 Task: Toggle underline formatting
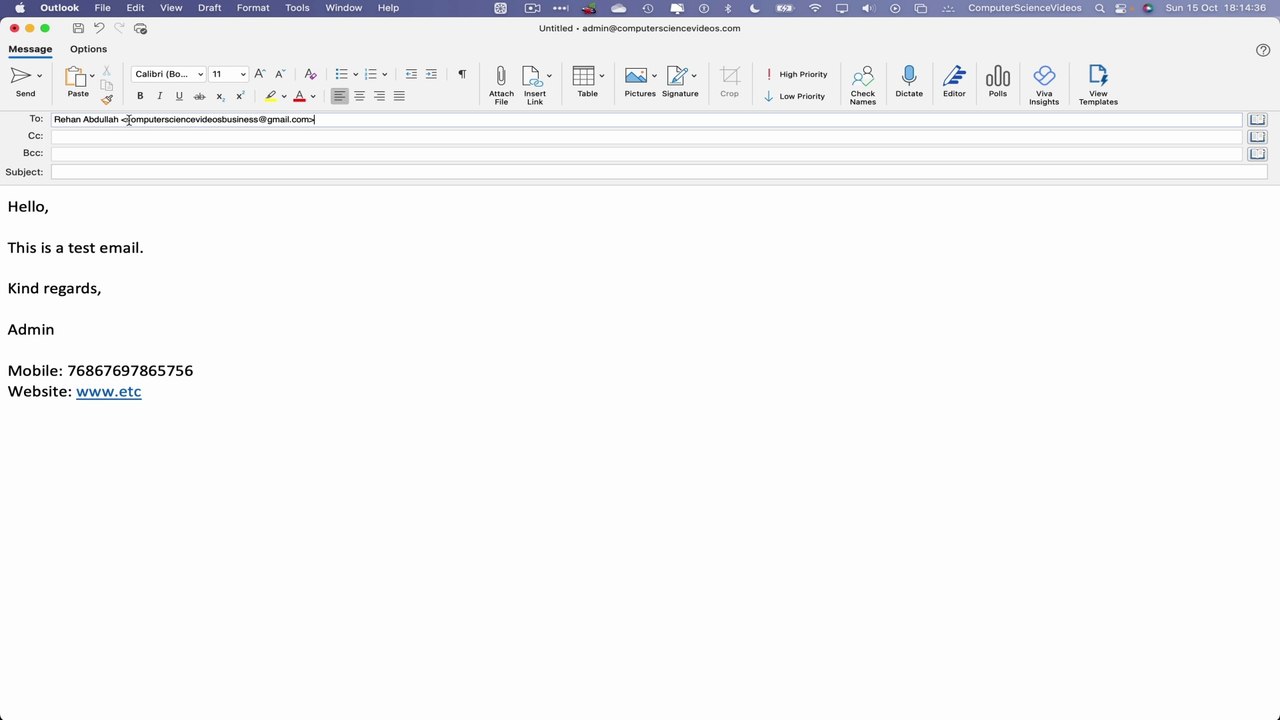(x=179, y=96)
